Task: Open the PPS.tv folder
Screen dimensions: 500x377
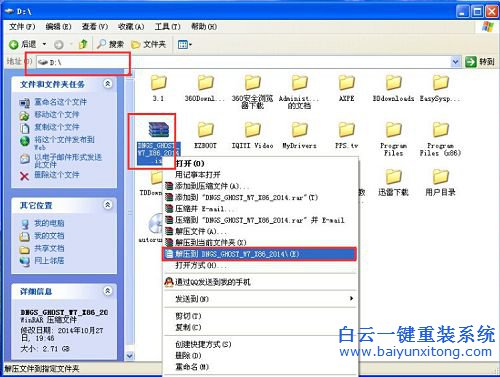Action: [347, 135]
